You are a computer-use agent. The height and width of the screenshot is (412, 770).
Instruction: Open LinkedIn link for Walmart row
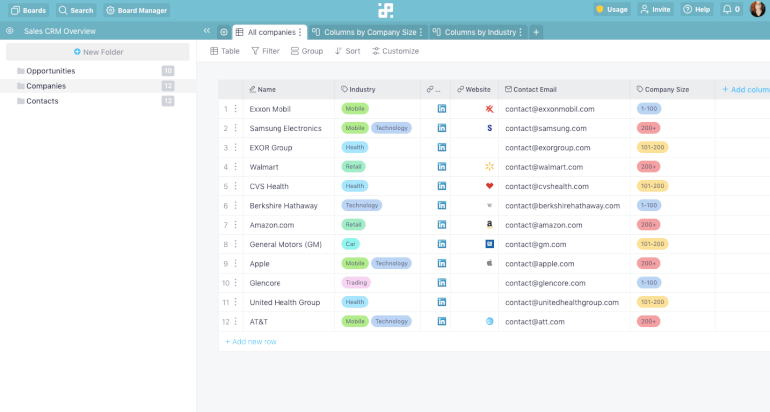pyautogui.click(x=442, y=167)
